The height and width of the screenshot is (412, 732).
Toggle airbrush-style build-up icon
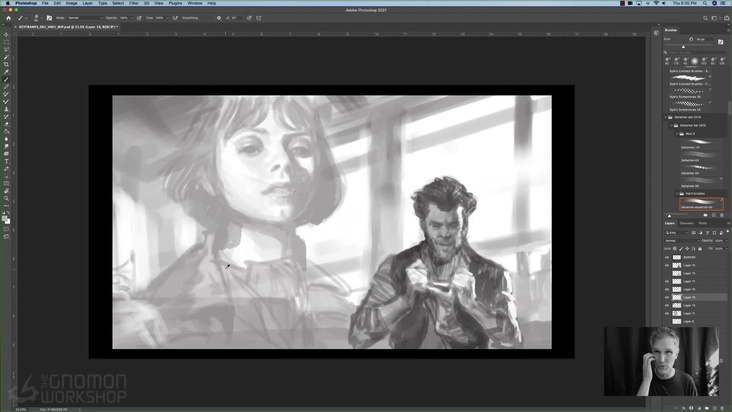176,18
